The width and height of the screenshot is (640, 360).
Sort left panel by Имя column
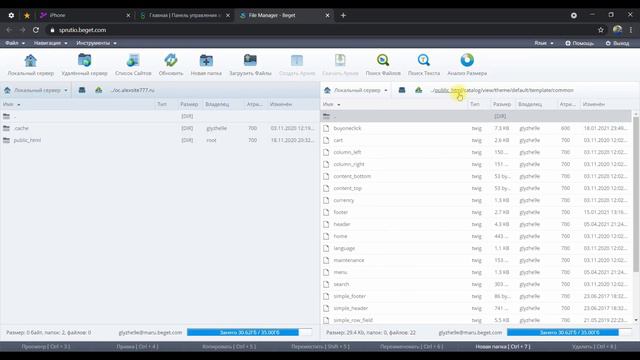11,104
